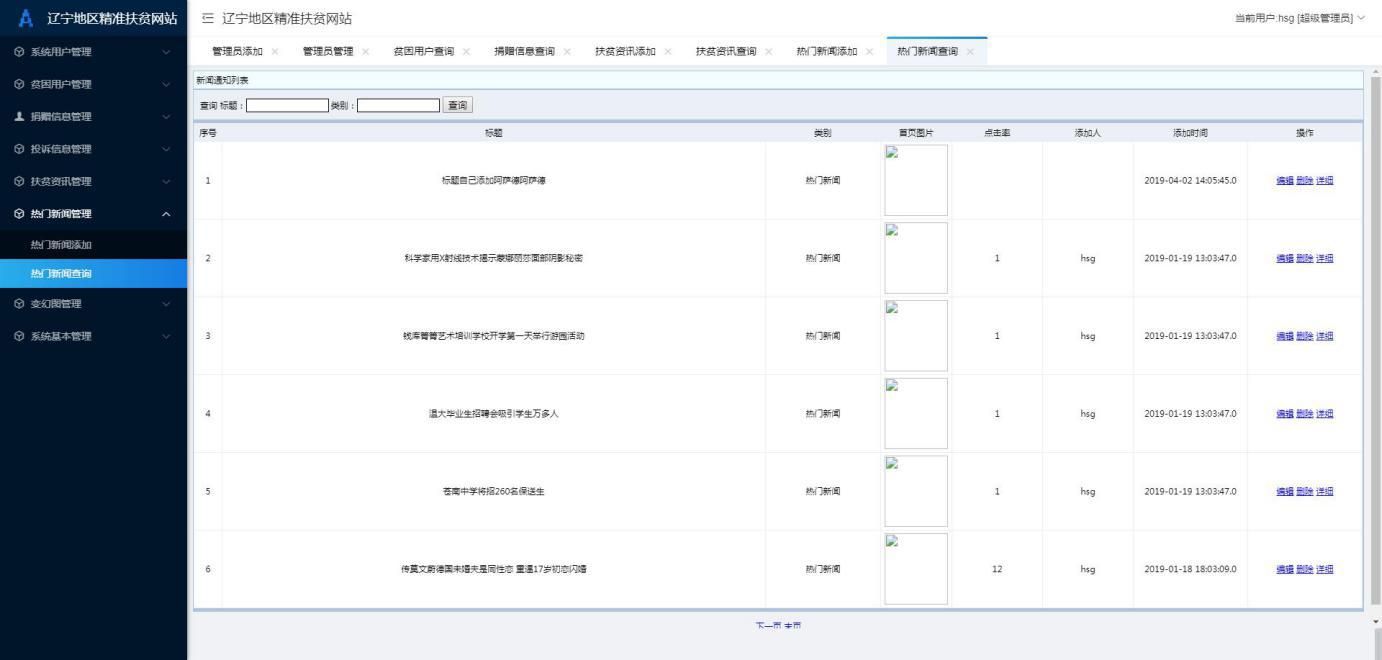Click the broken image thumbnail in row 1
Viewport: 1382px width, 660px height.
tap(916, 181)
